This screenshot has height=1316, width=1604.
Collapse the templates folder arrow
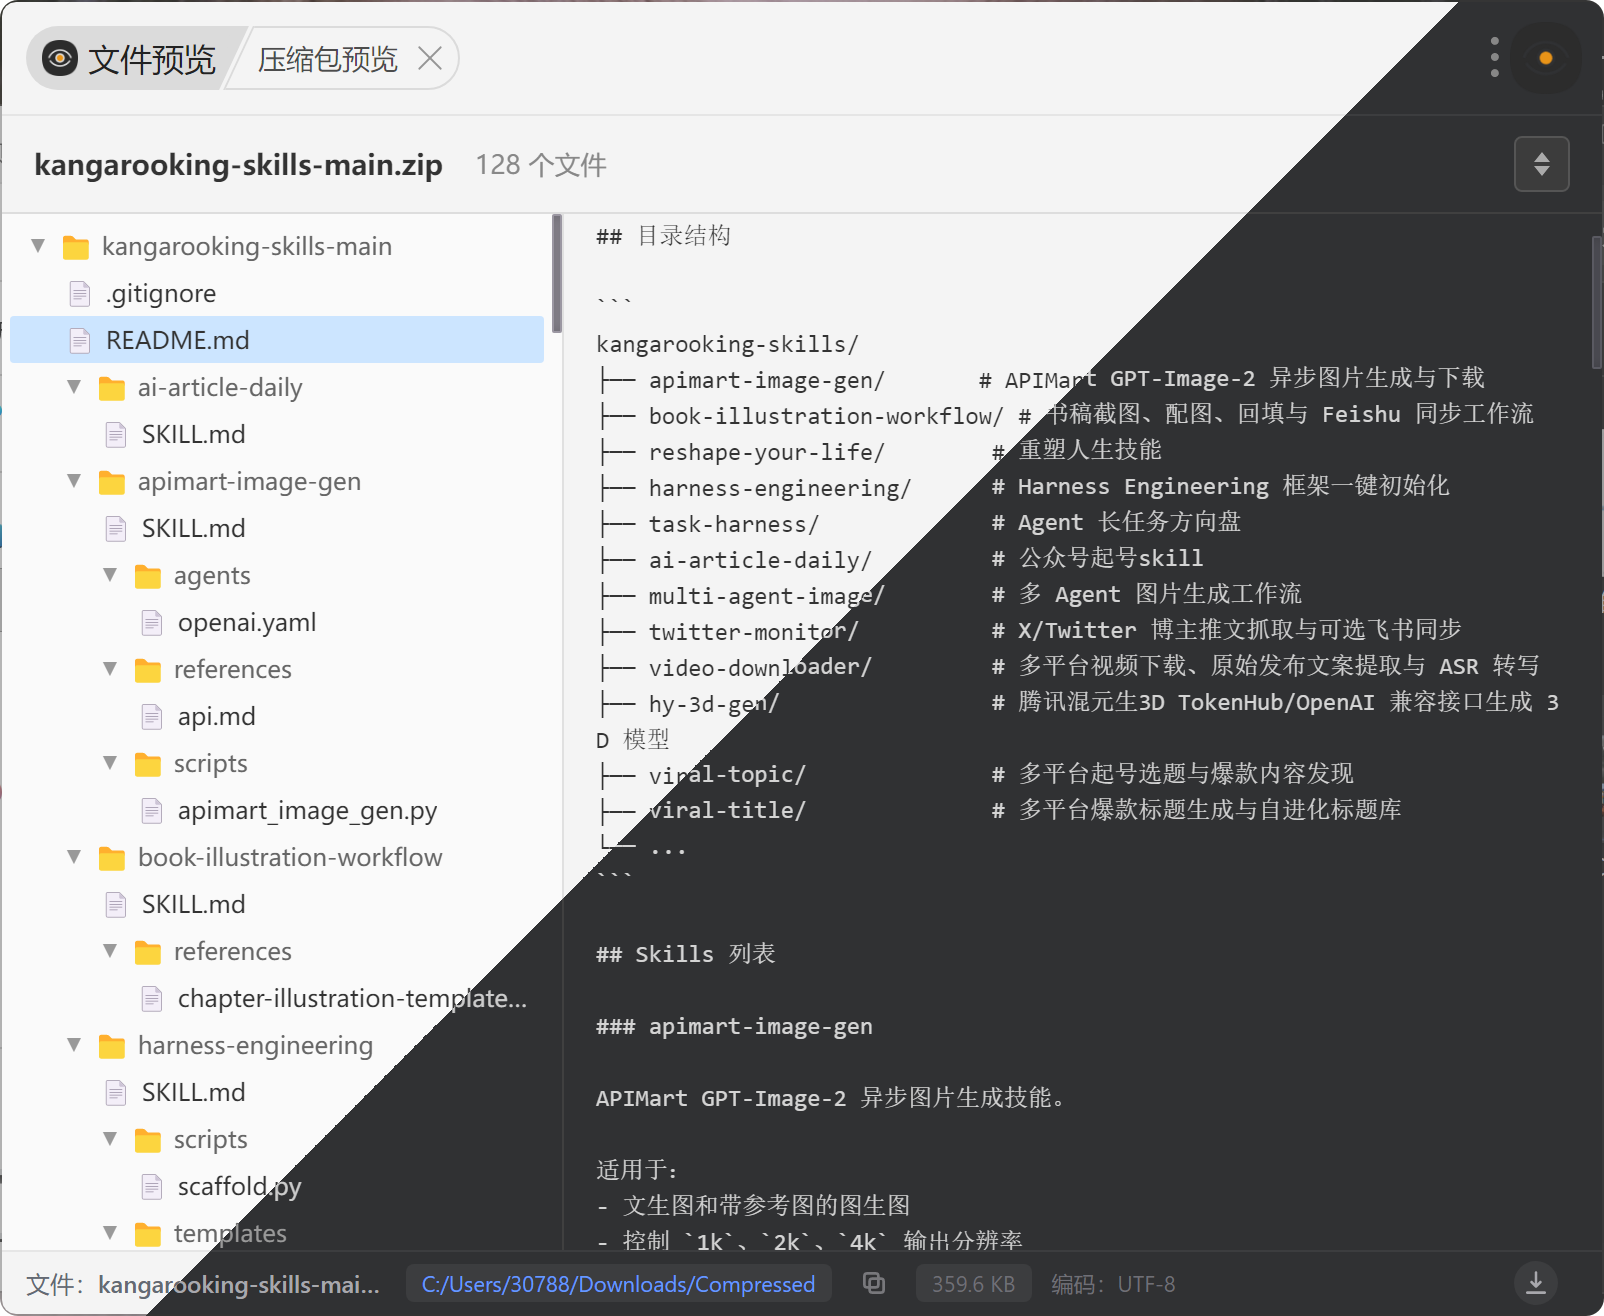point(110,1232)
